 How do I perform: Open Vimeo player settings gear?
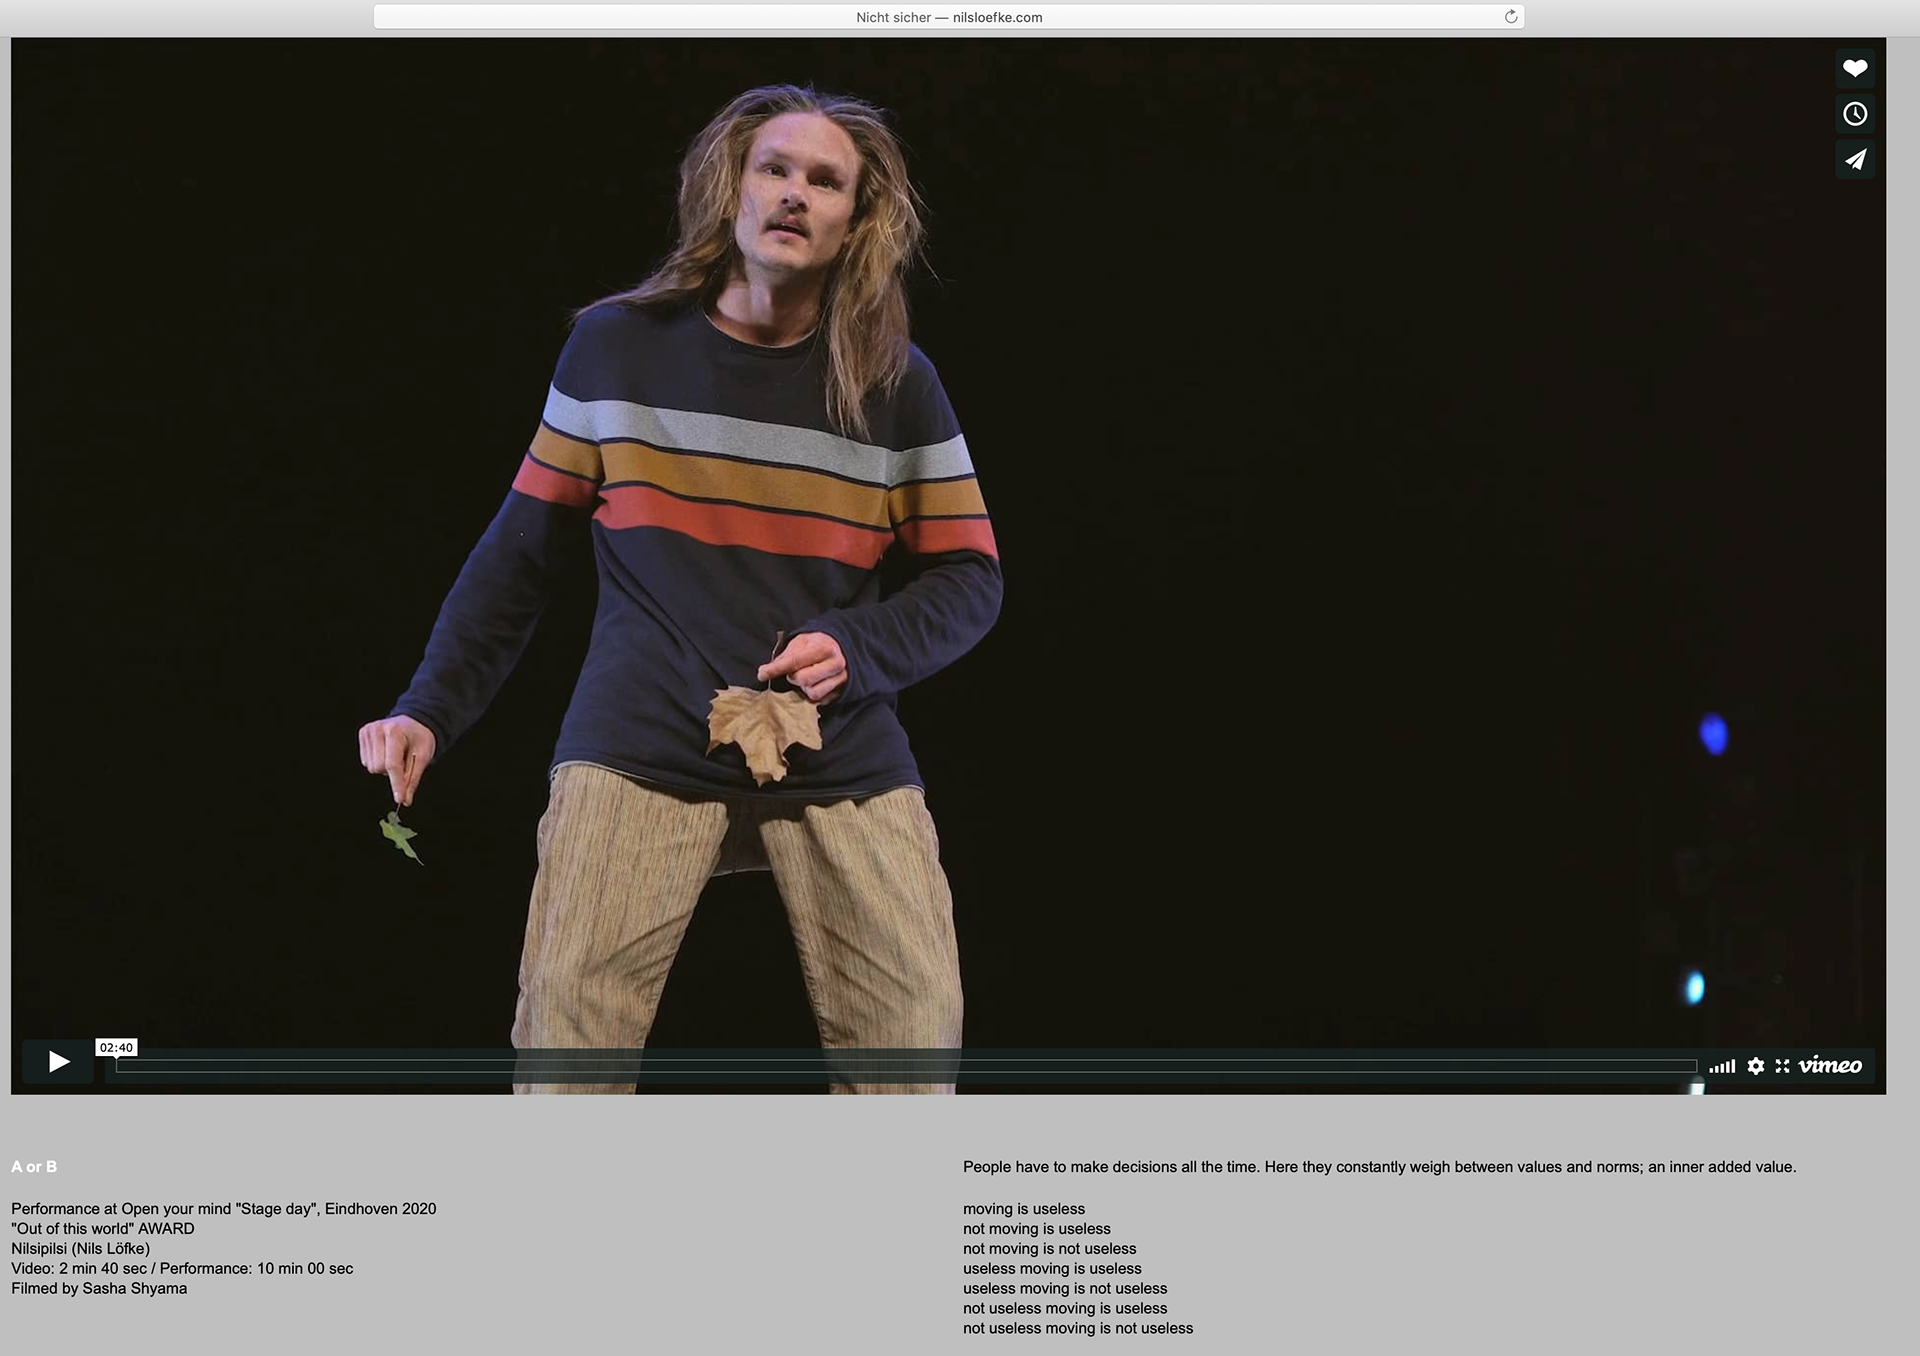point(1755,1066)
